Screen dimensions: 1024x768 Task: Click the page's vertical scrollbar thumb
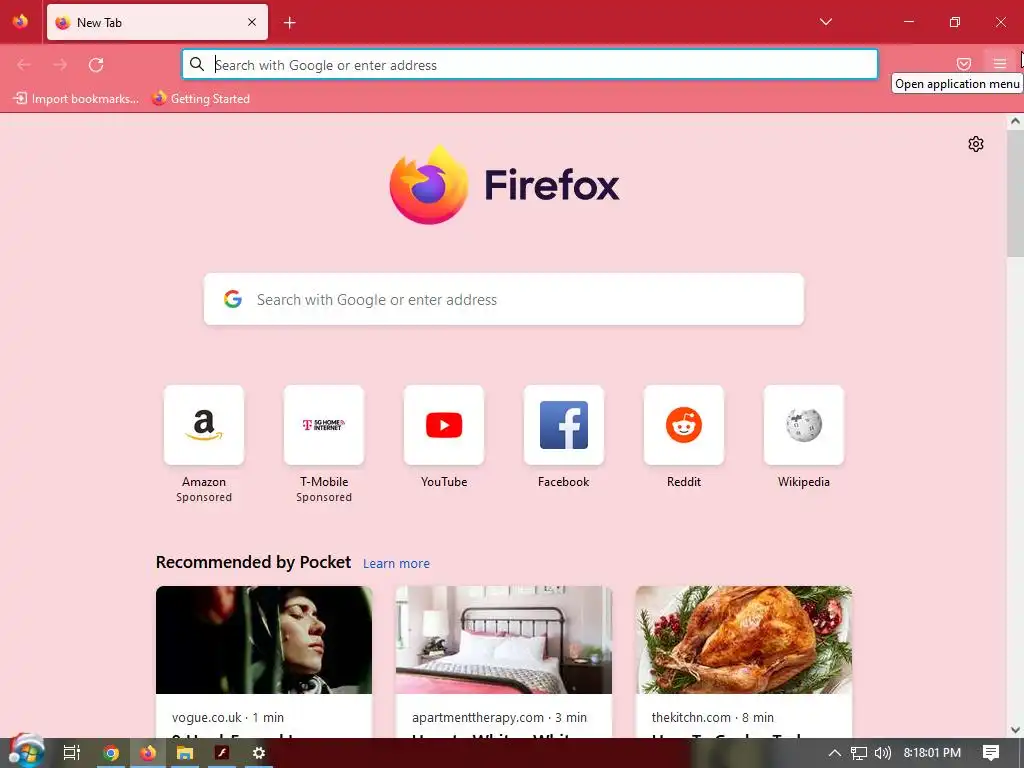click(1015, 193)
